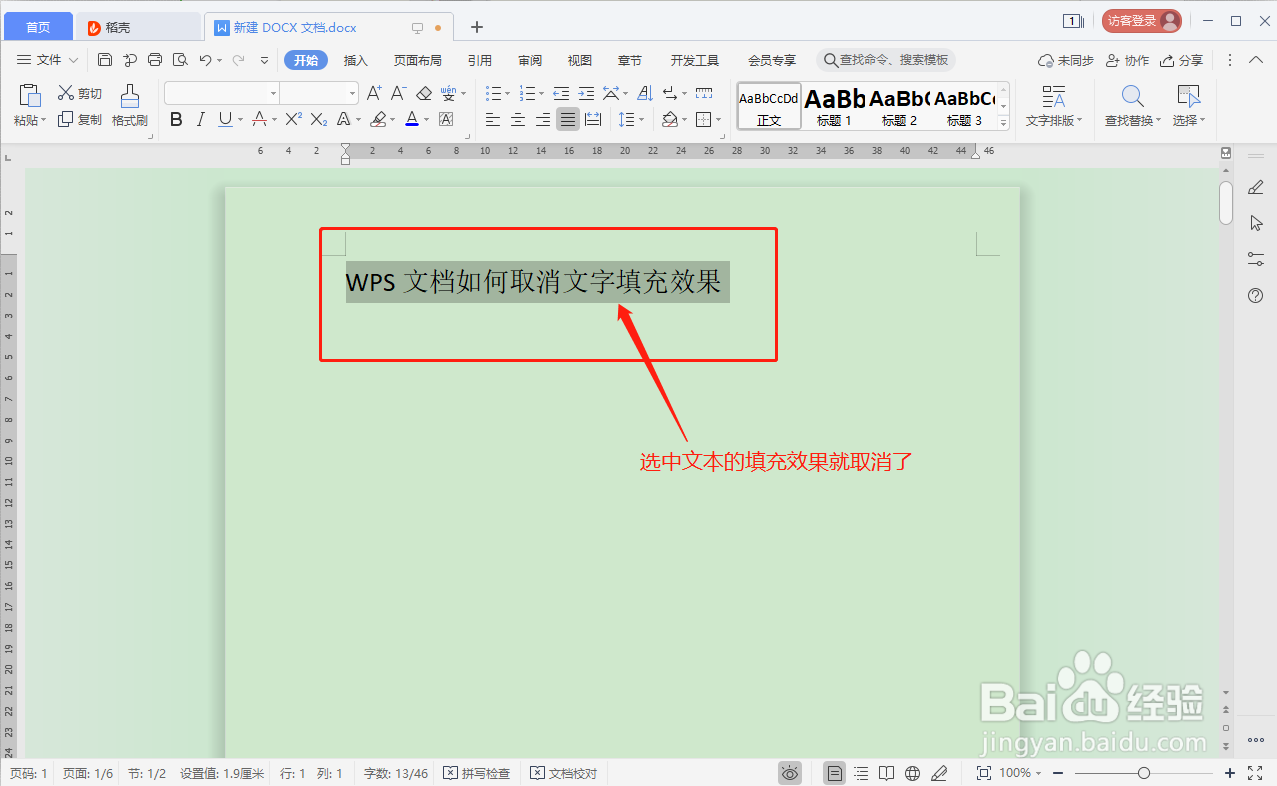This screenshot has height=786, width=1277.
Task: Toggle Italic formatting
Action: click(x=200, y=120)
